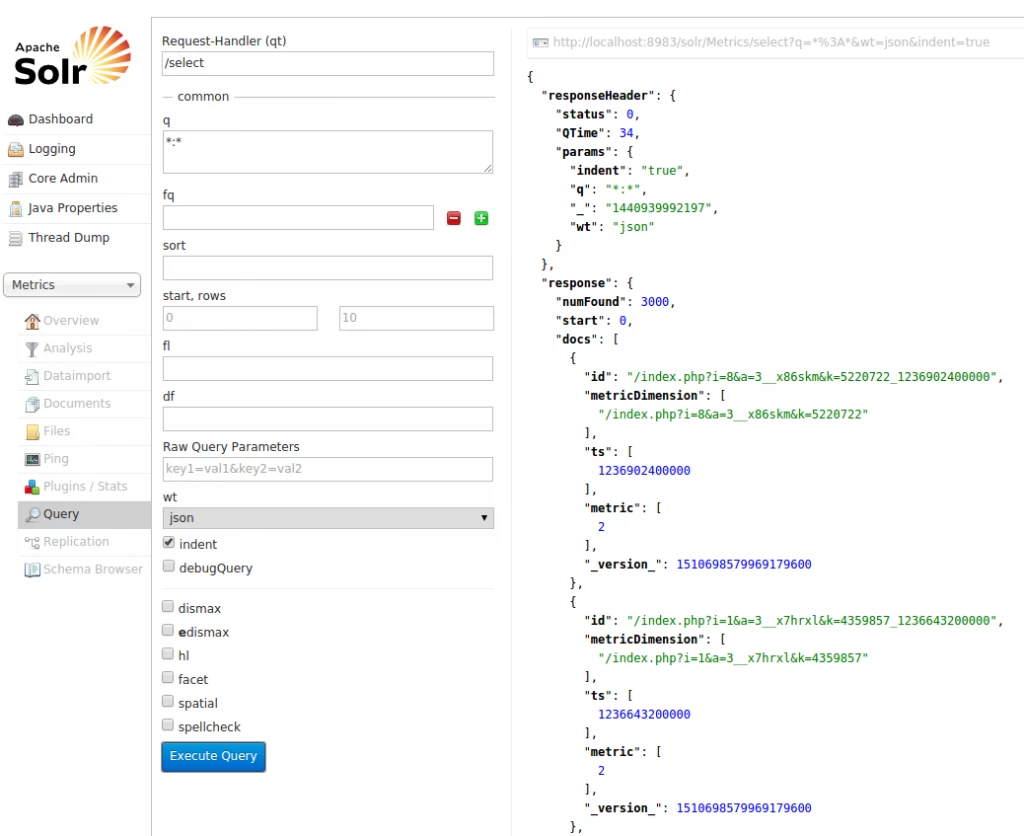Screen dimensions: 1024x836
Task: Click the Analysis funnel icon
Action: tap(32, 349)
